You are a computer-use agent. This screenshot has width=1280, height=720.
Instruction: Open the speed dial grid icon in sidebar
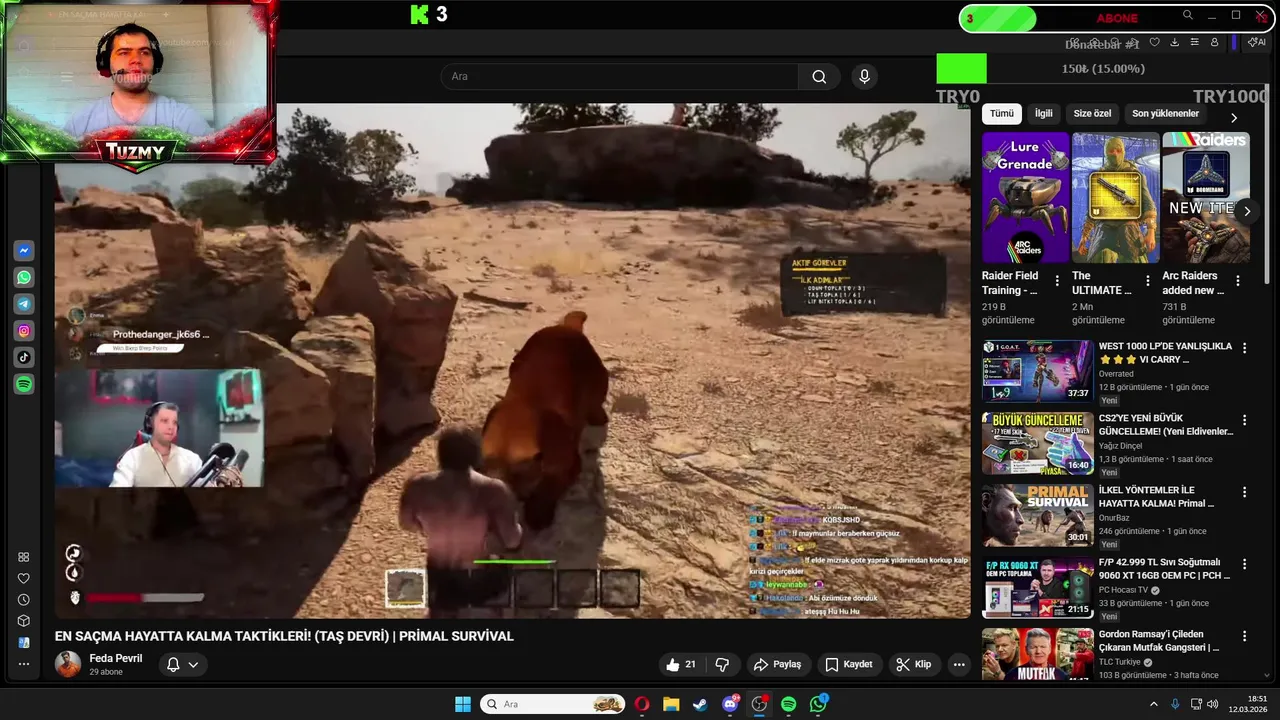24,557
